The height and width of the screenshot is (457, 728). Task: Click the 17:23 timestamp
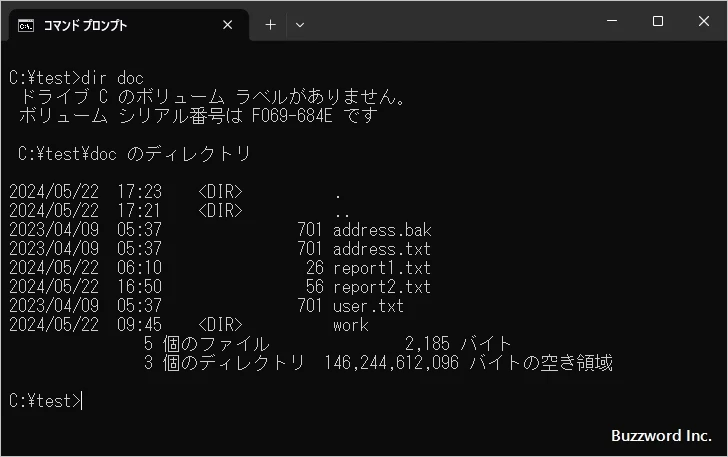point(139,192)
